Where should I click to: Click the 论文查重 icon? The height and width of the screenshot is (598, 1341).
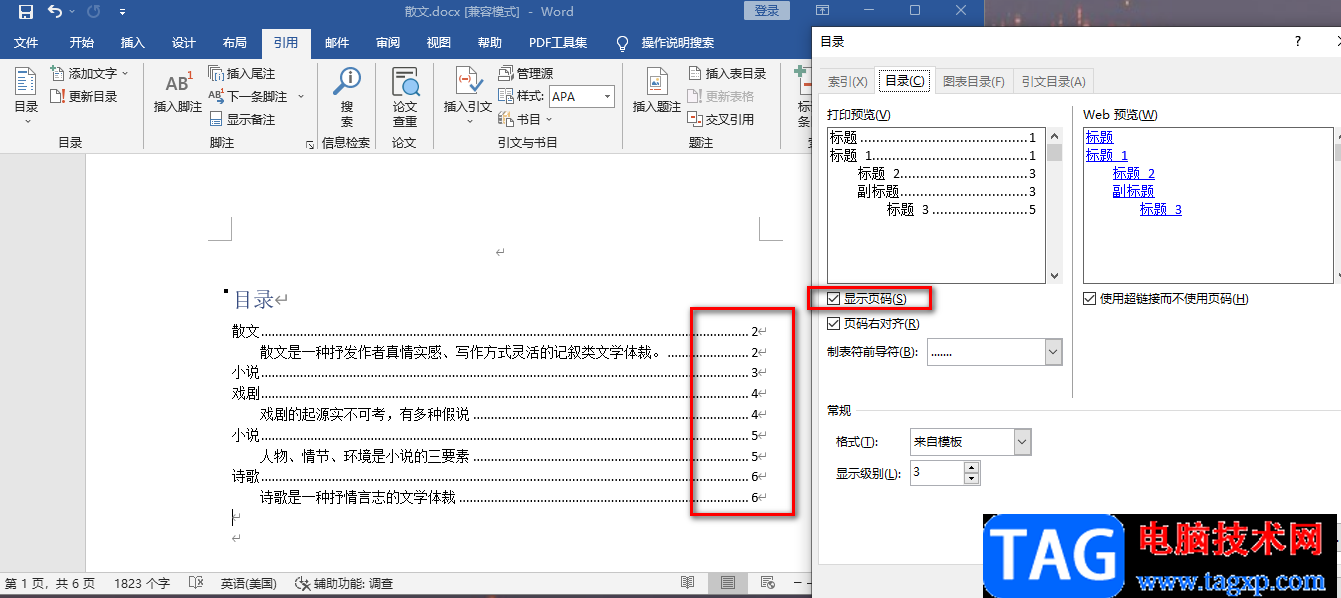tap(405, 96)
